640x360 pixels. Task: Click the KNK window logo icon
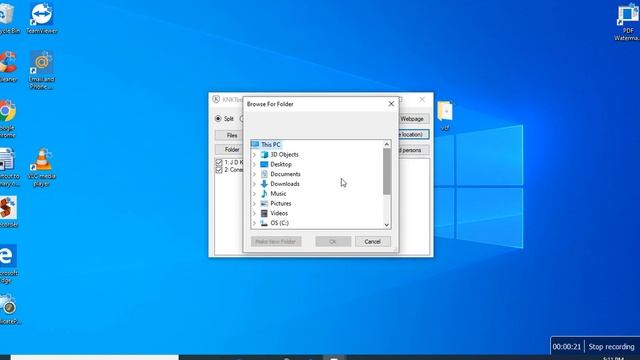tap(216, 99)
